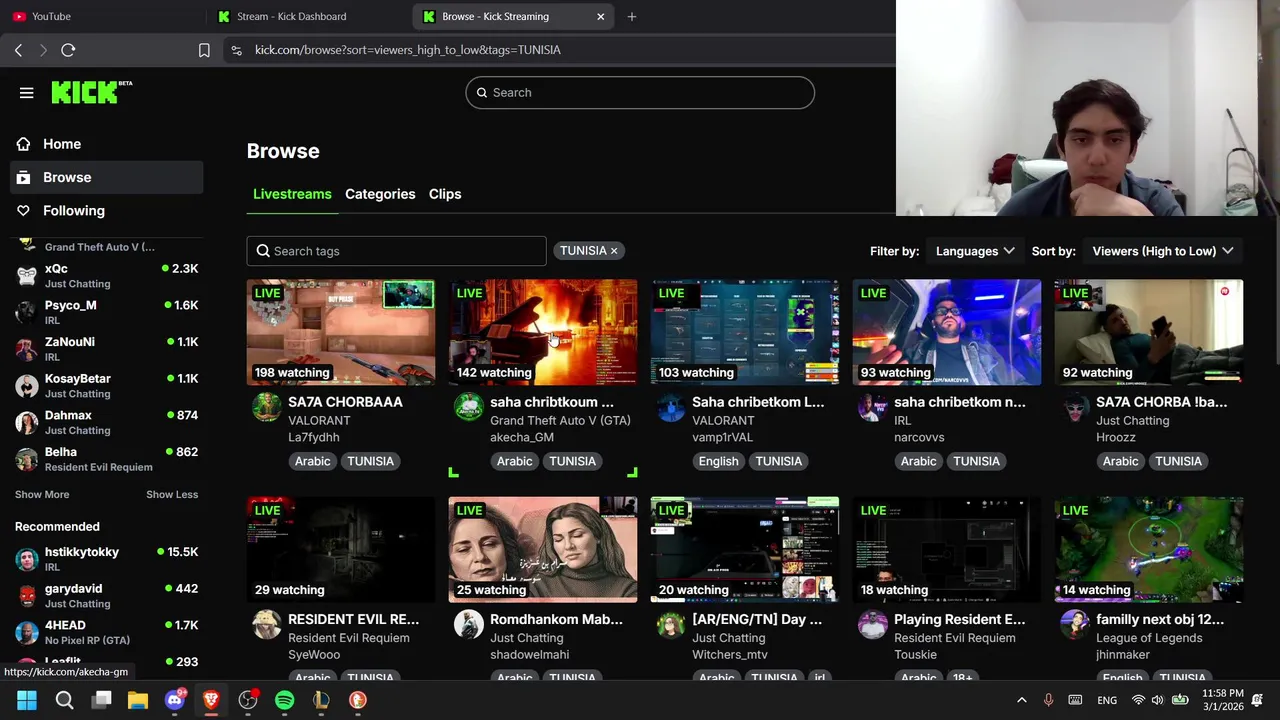This screenshot has height=720, width=1280.
Task: Open vamp1rVAL stream thumbnail
Action: [x=745, y=332]
